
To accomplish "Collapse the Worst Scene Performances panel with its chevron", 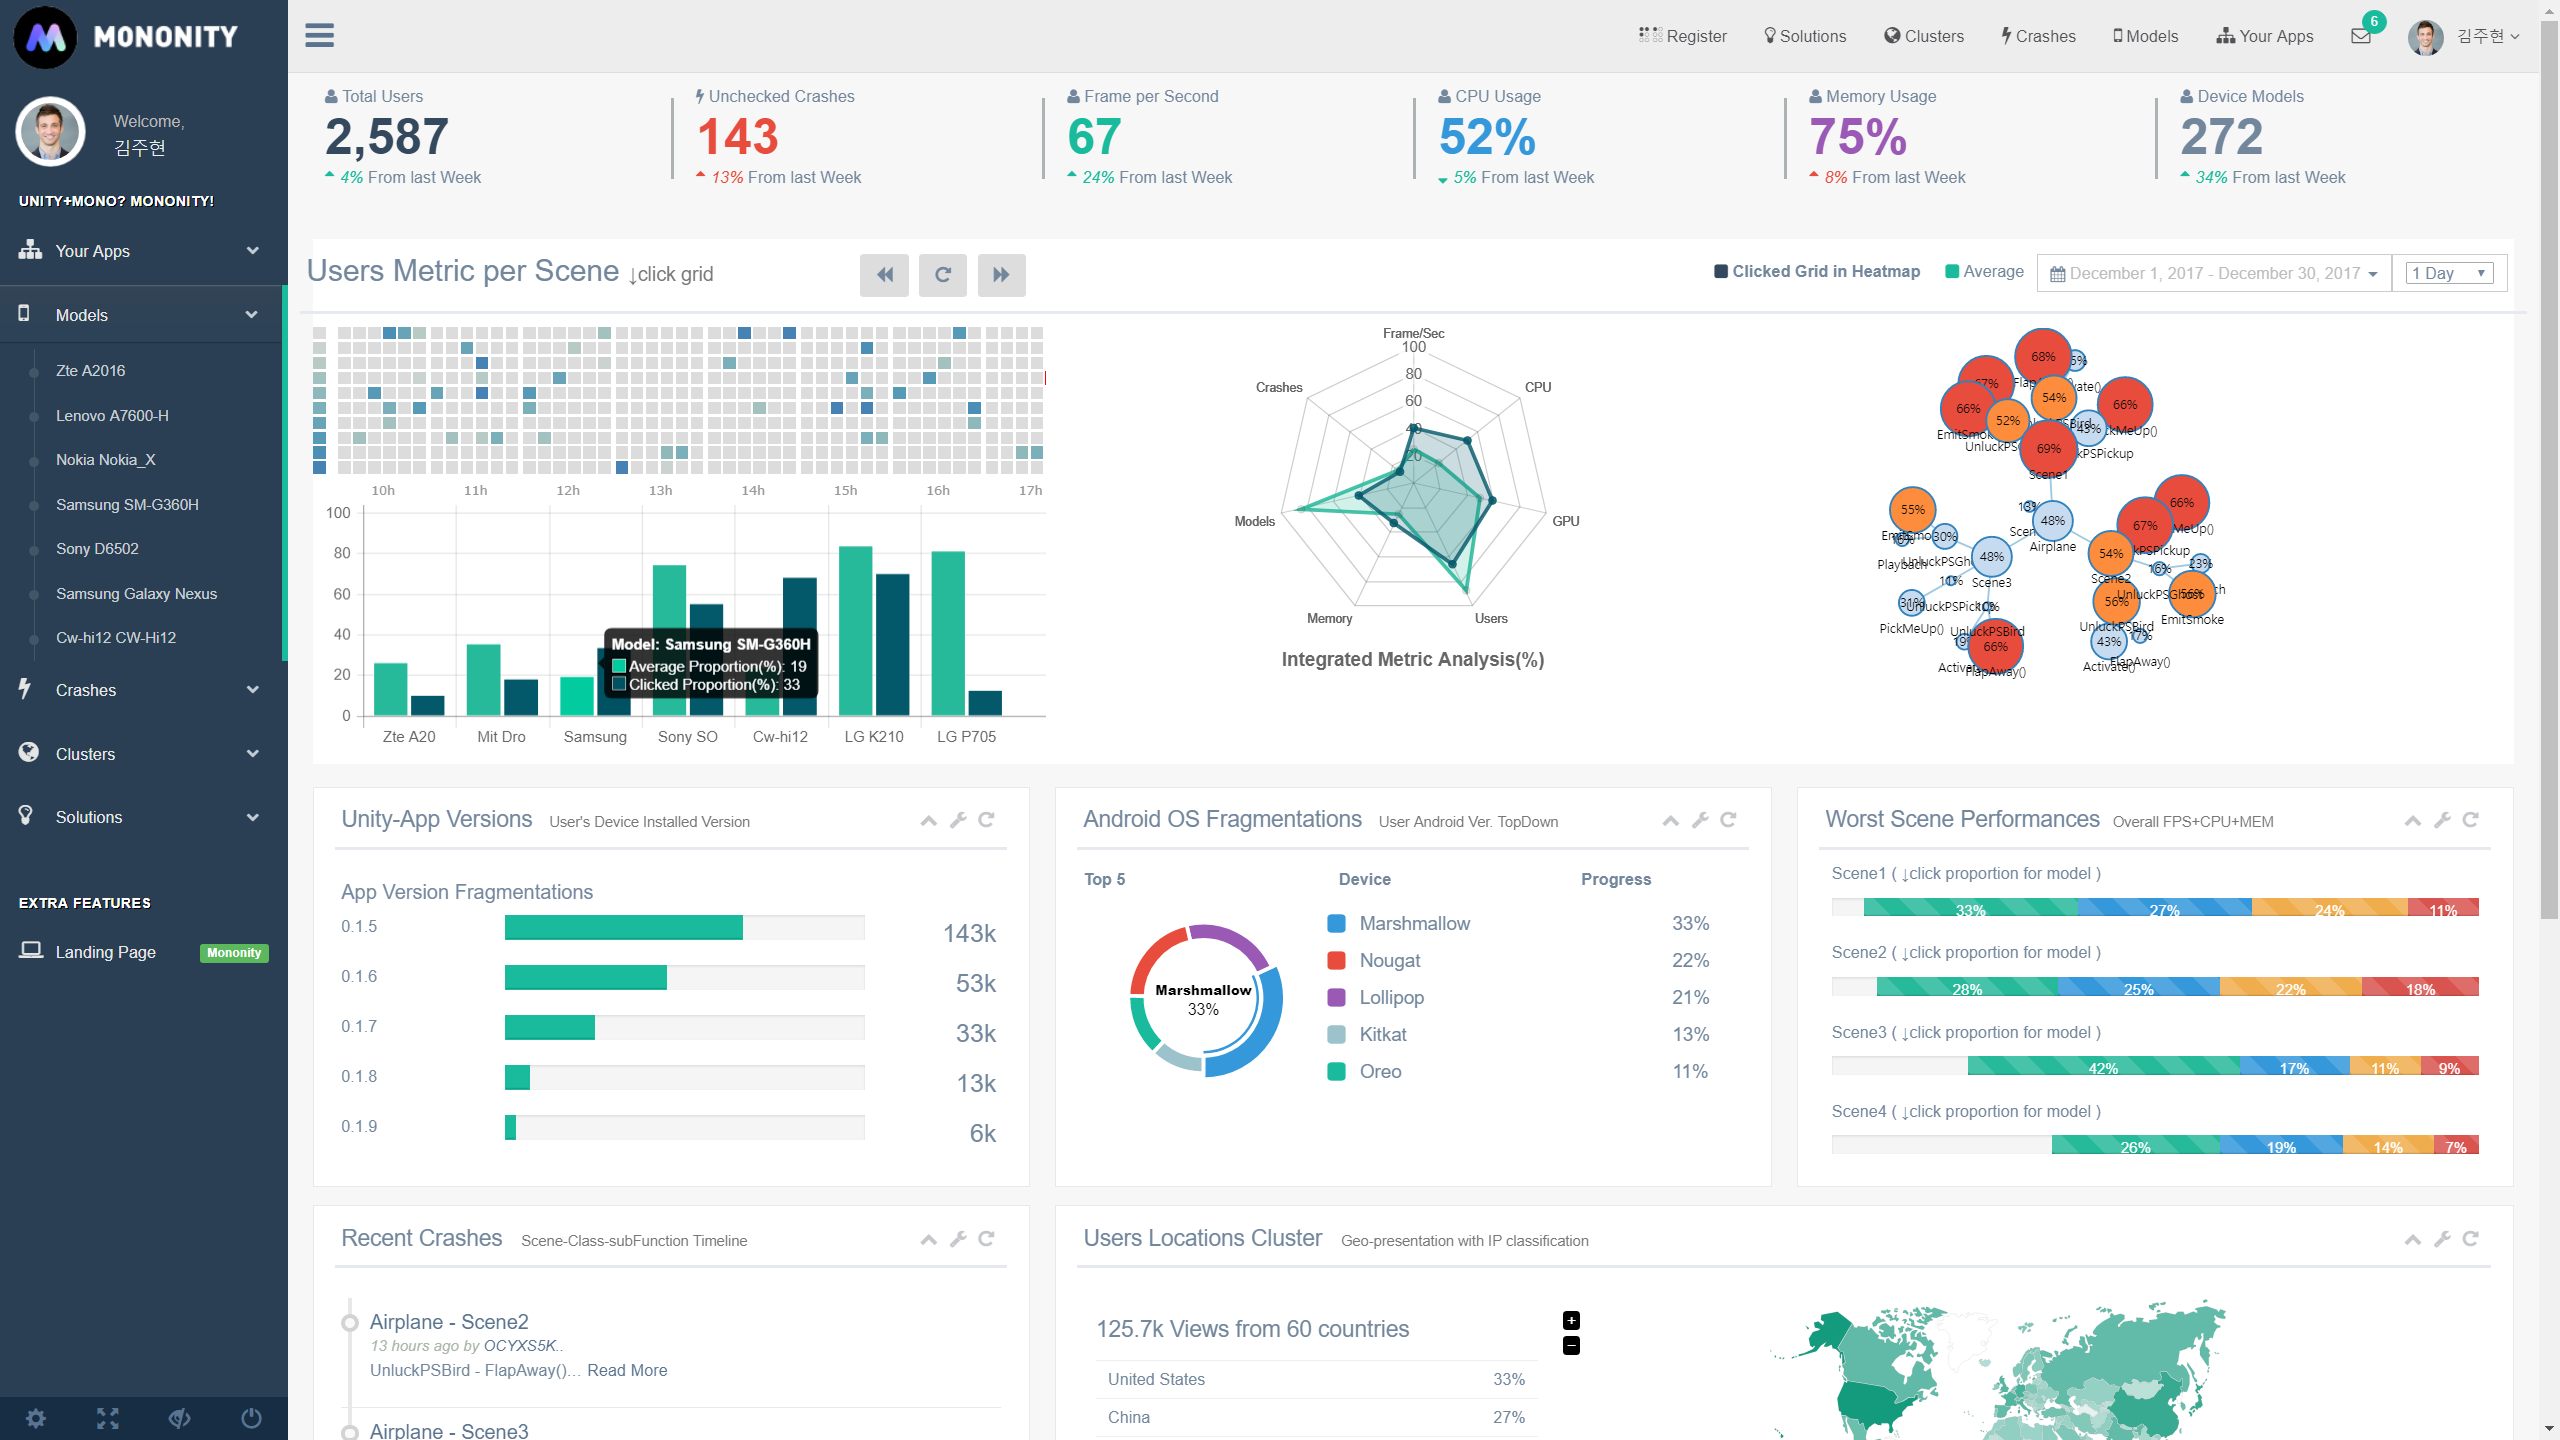I will pyautogui.click(x=2413, y=821).
